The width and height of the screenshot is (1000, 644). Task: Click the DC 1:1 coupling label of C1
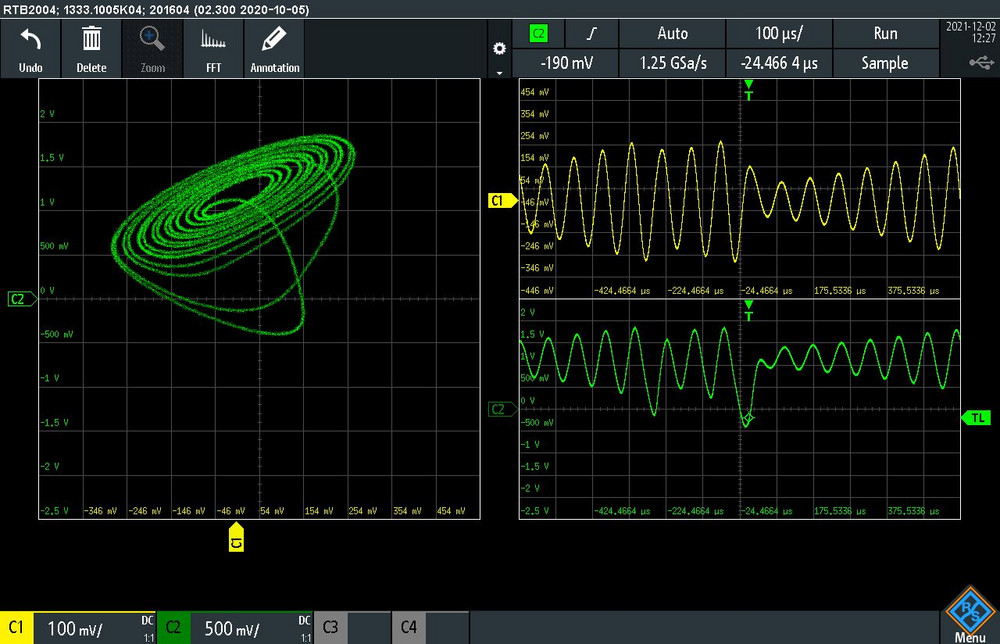click(147, 629)
